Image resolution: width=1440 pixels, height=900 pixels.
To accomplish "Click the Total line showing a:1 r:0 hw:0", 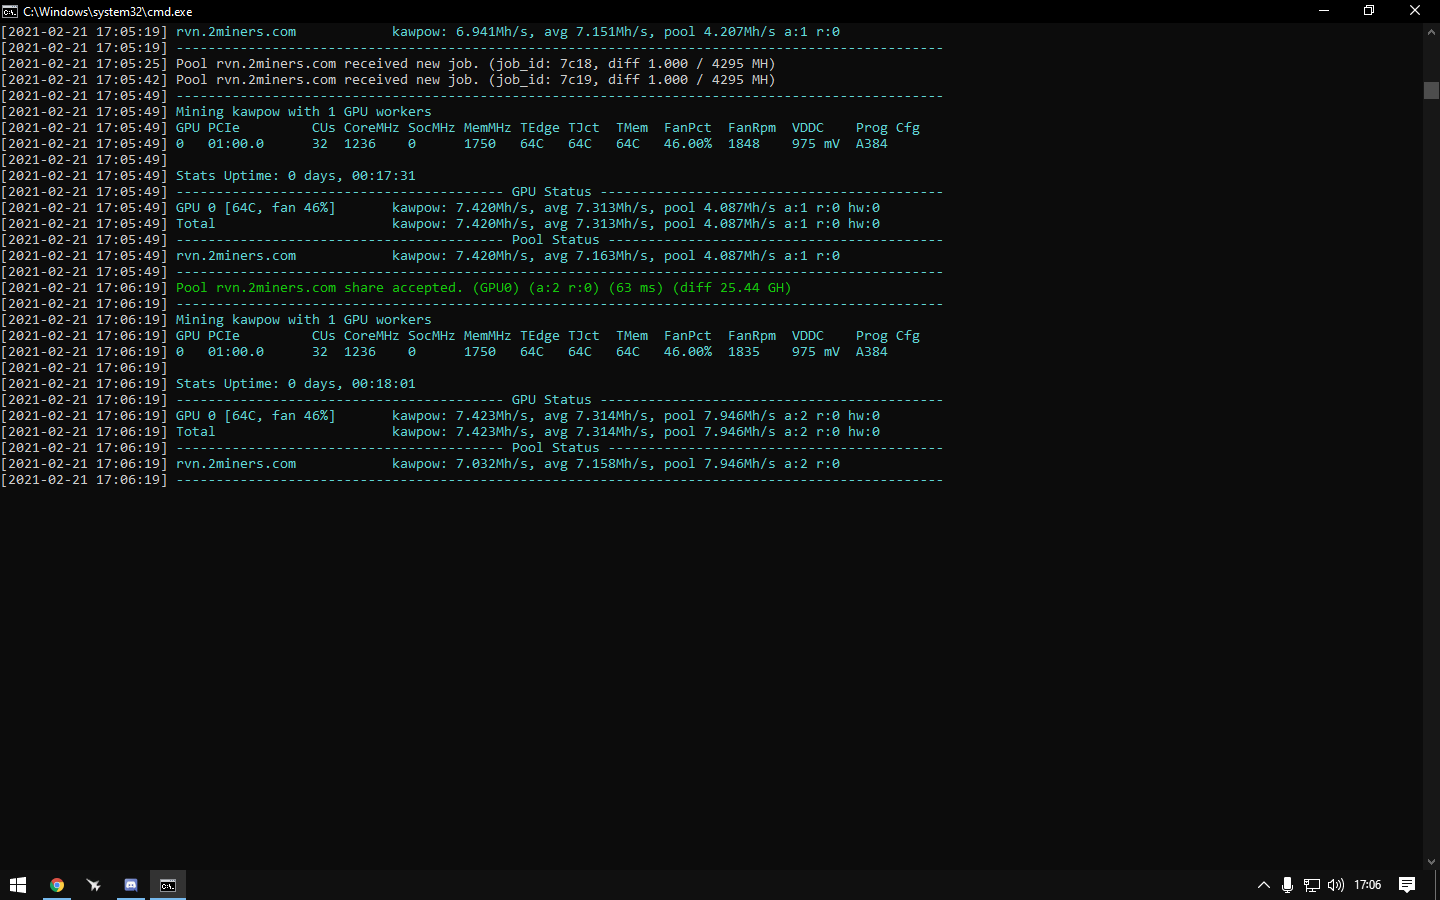I will pyautogui.click(x=528, y=224).
